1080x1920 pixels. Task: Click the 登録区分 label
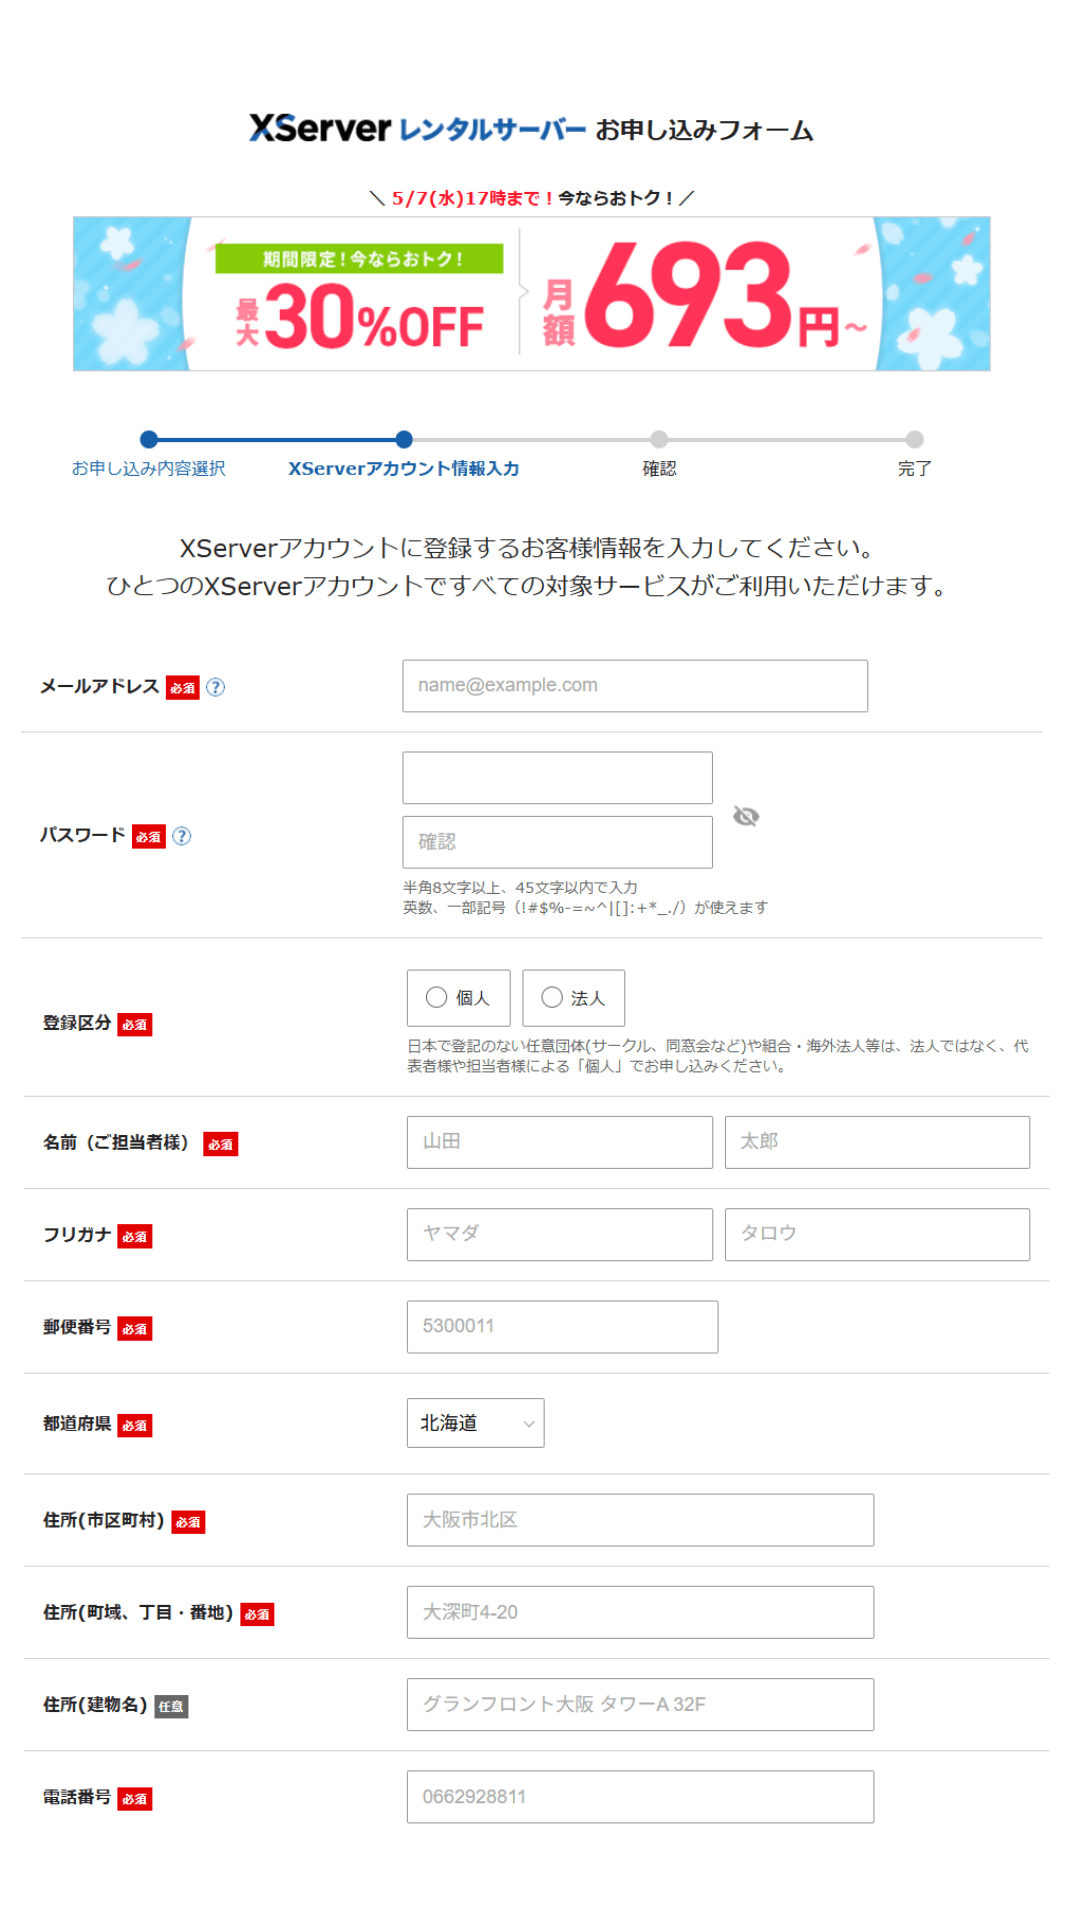[77, 1023]
